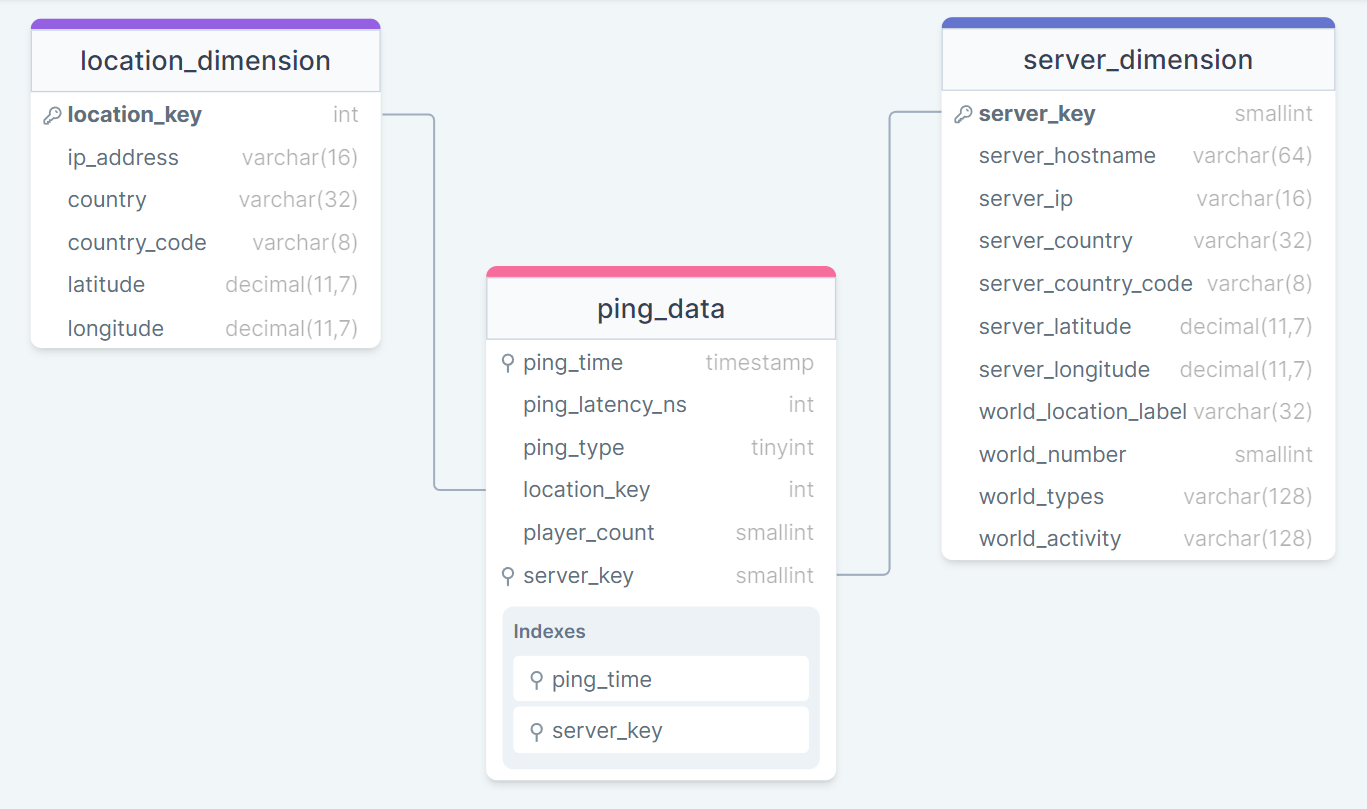The width and height of the screenshot is (1367, 809).
Task: Click the purple color bar on location_dimension
Action: click(205, 24)
